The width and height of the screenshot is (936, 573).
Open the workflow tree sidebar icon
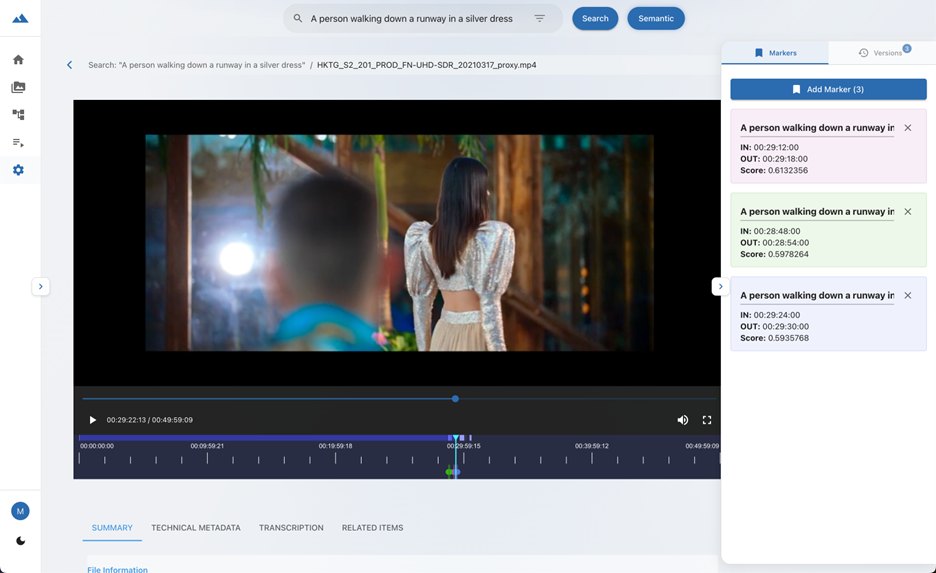(18, 115)
